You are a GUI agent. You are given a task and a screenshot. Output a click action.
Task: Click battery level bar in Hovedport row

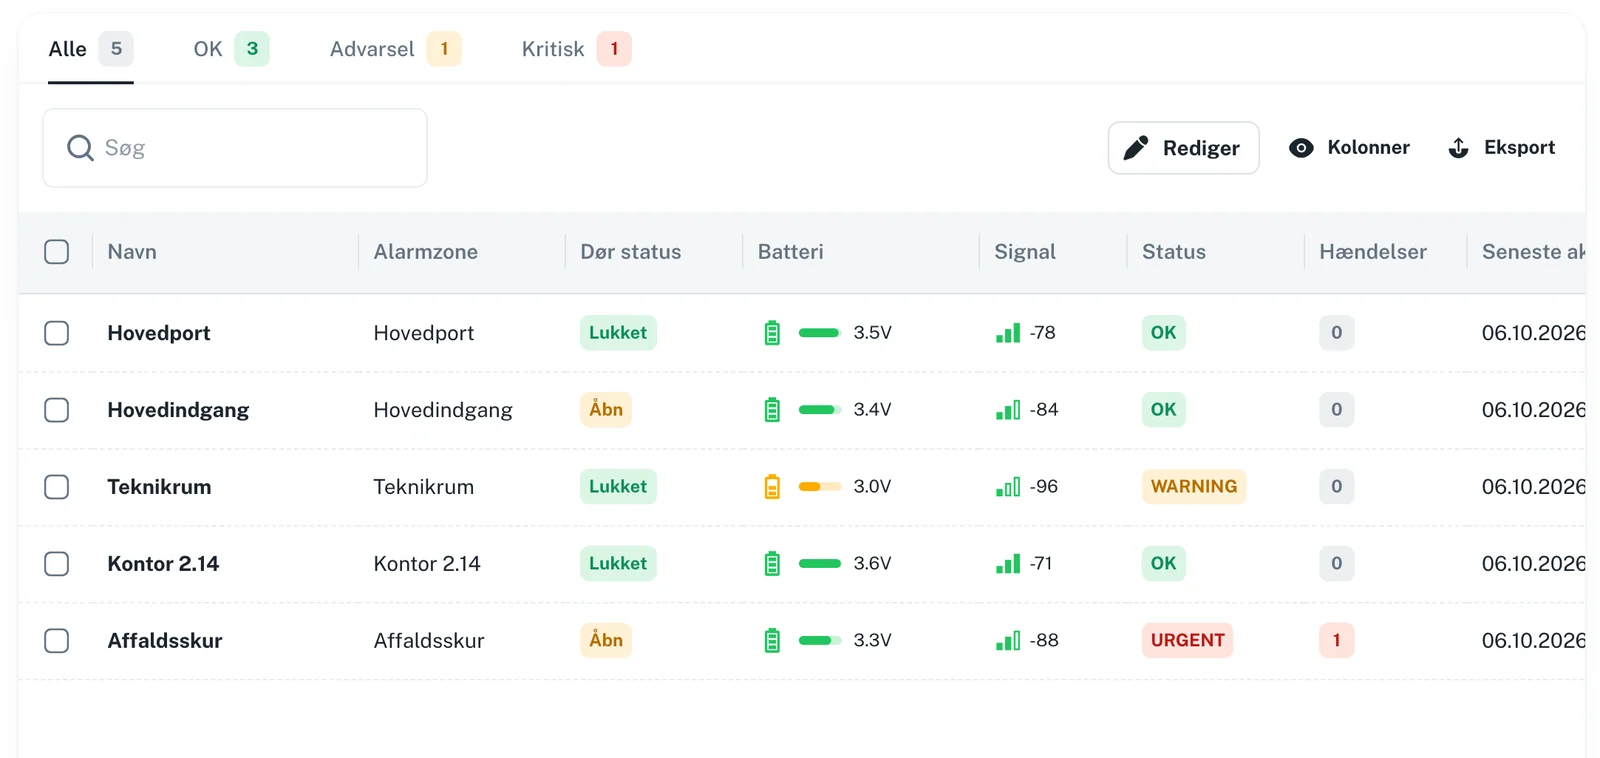tap(820, 333)
